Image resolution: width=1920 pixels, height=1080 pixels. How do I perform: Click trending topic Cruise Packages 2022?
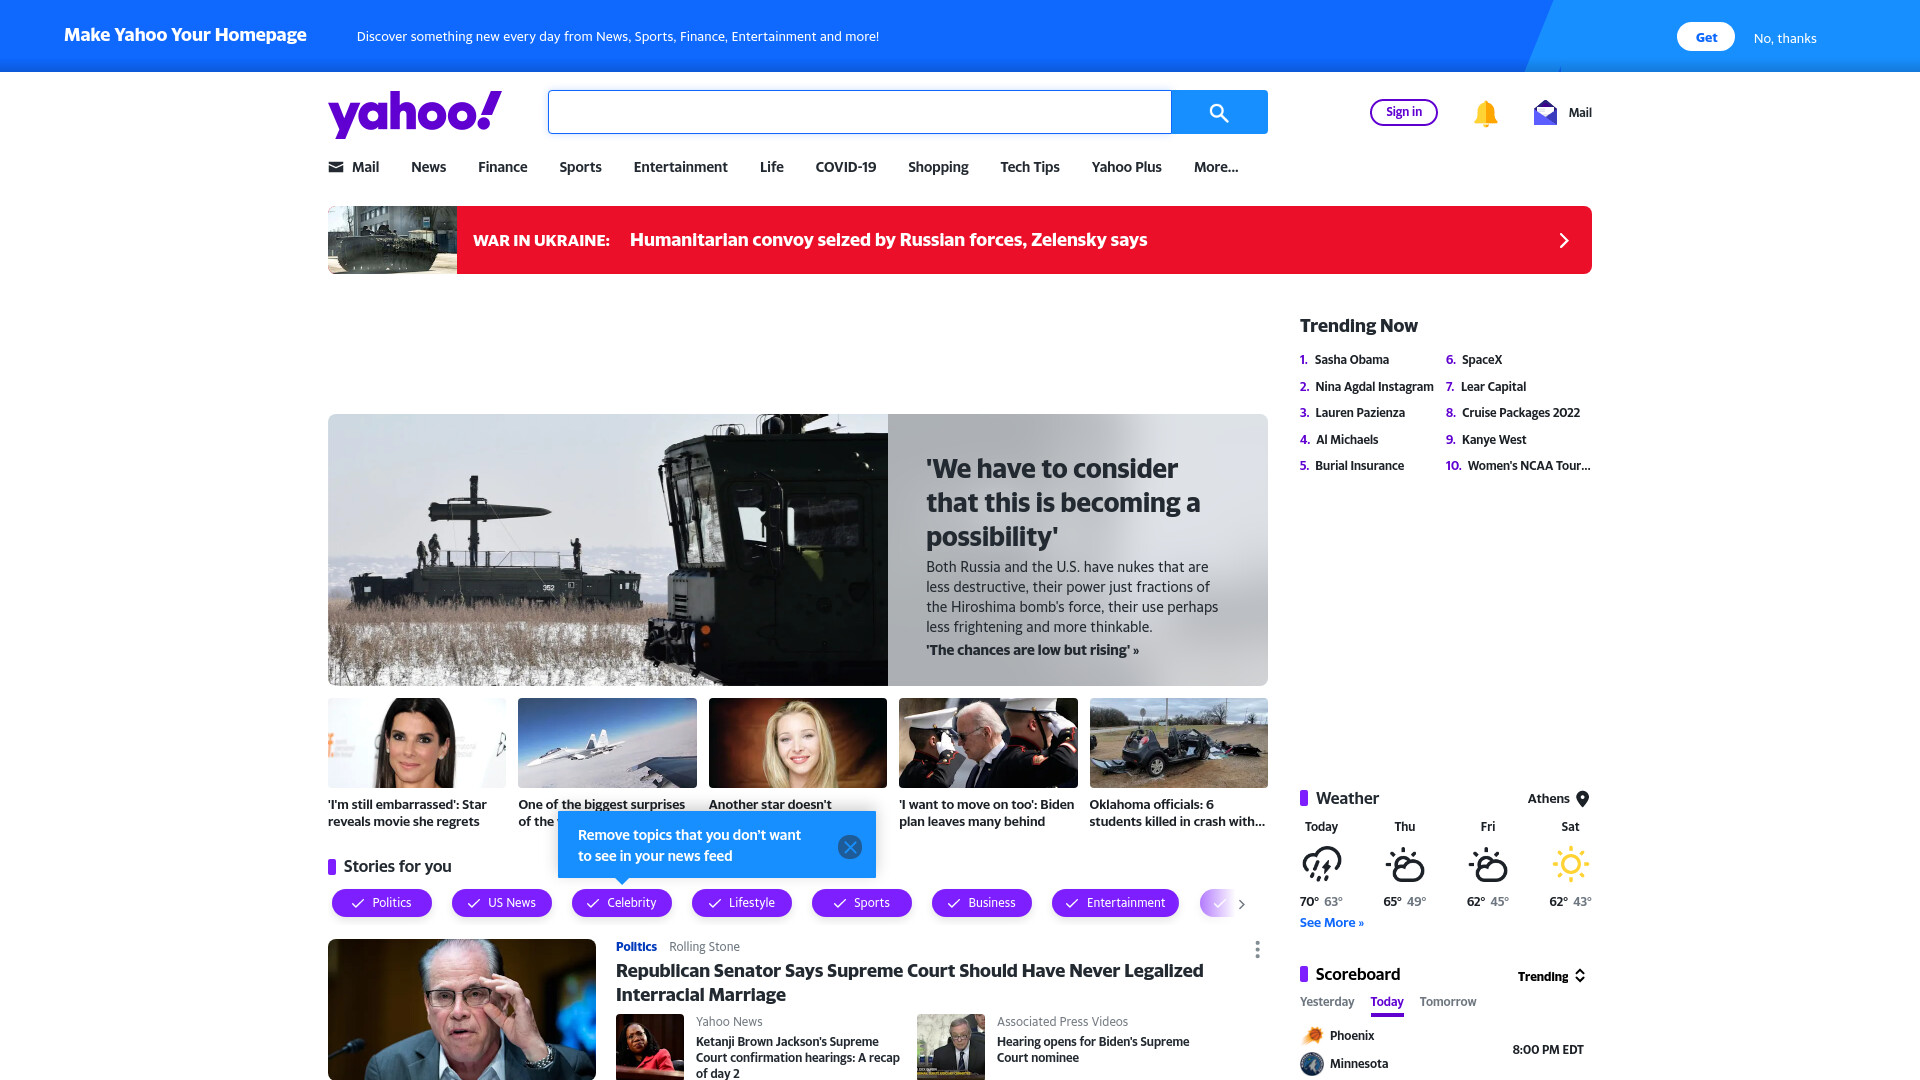pyautogui.click(x=1520, y=413)
